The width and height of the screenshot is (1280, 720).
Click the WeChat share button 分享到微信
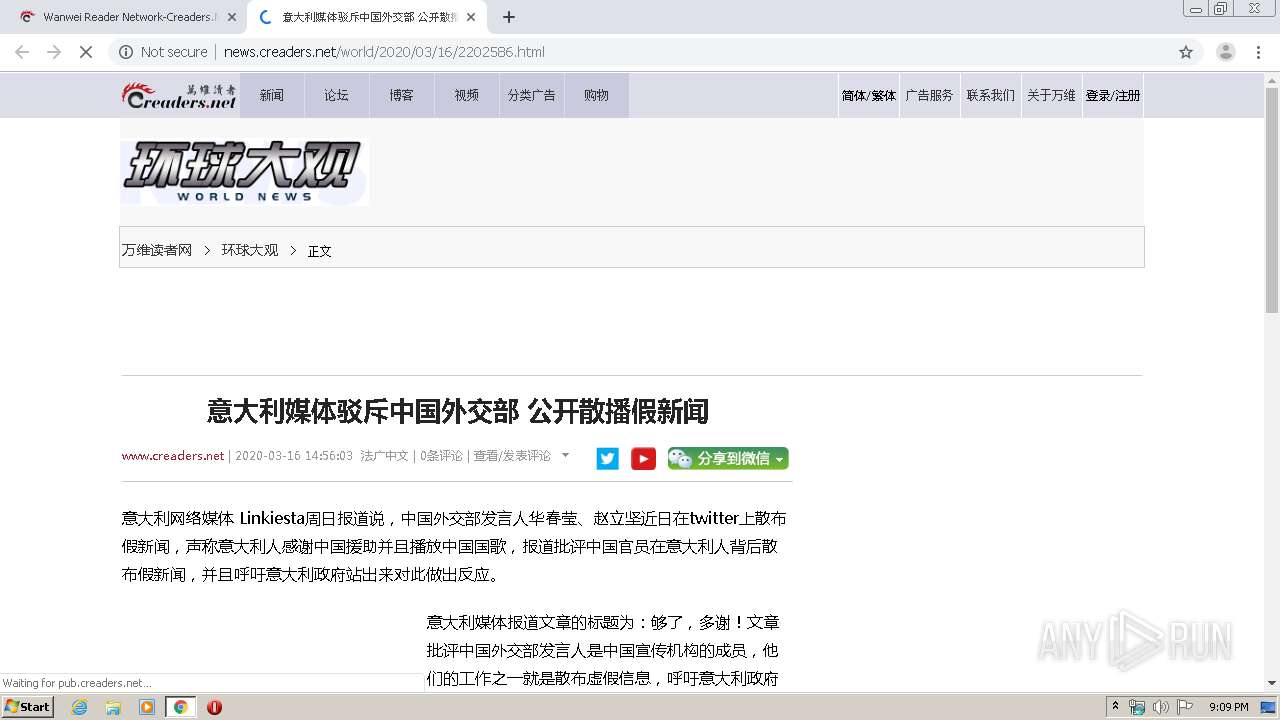point(728,458)
